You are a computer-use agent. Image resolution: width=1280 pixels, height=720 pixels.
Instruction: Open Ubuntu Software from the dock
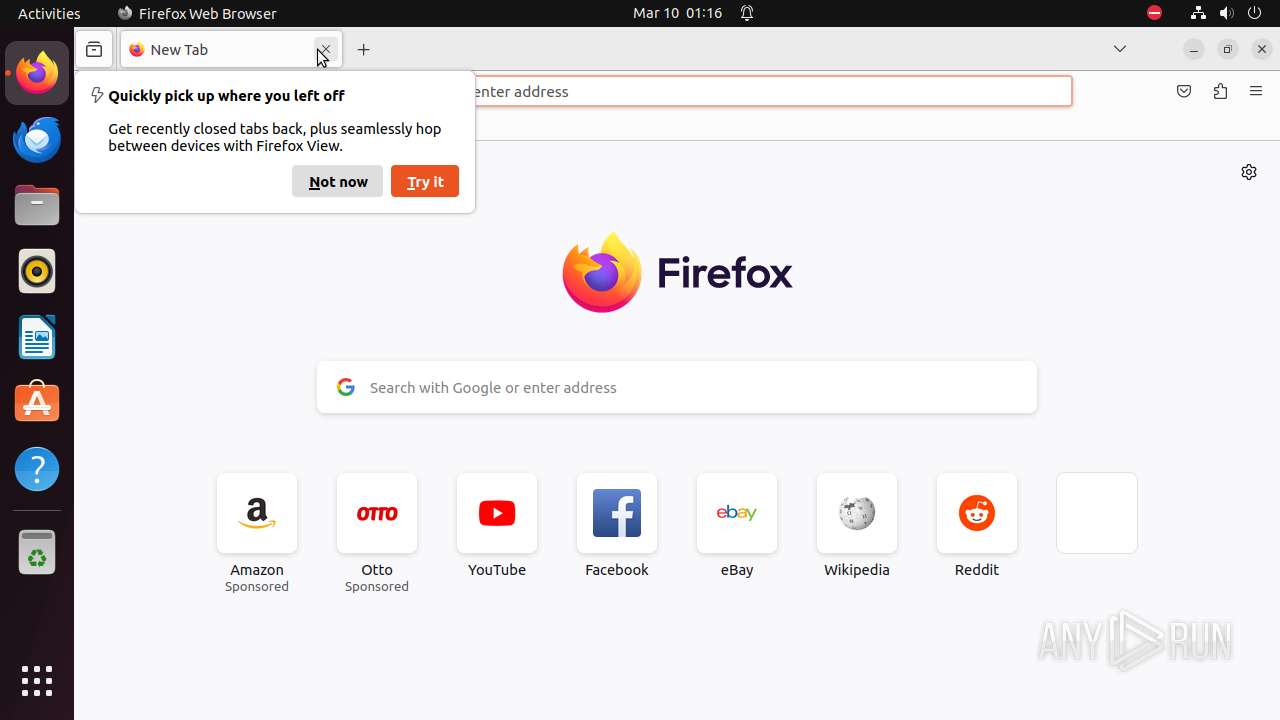click(37, 403)
